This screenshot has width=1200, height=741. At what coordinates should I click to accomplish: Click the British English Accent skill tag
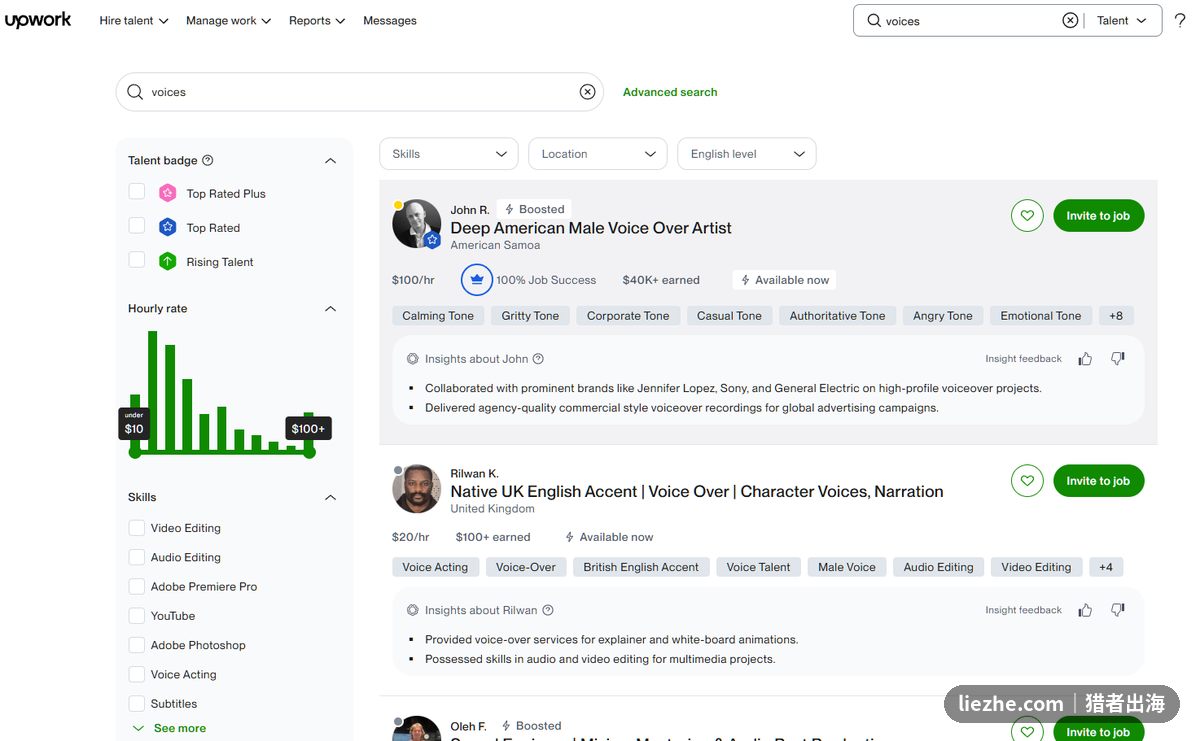(641, 567)
